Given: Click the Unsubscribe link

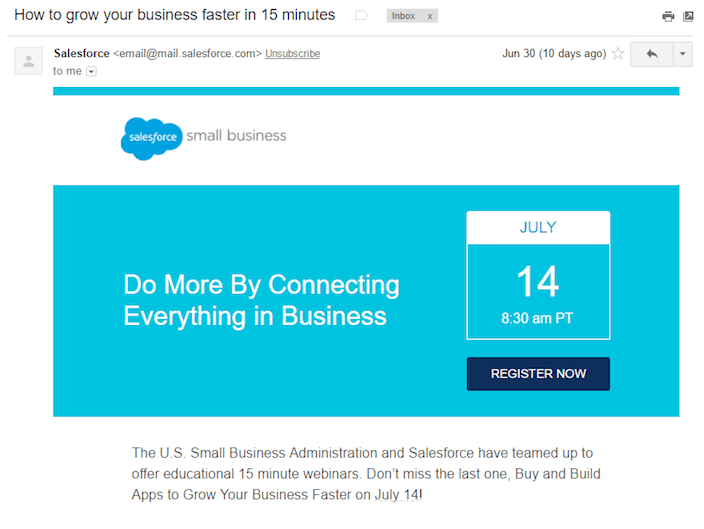Looking at the screenshot, I should [292, 53].
